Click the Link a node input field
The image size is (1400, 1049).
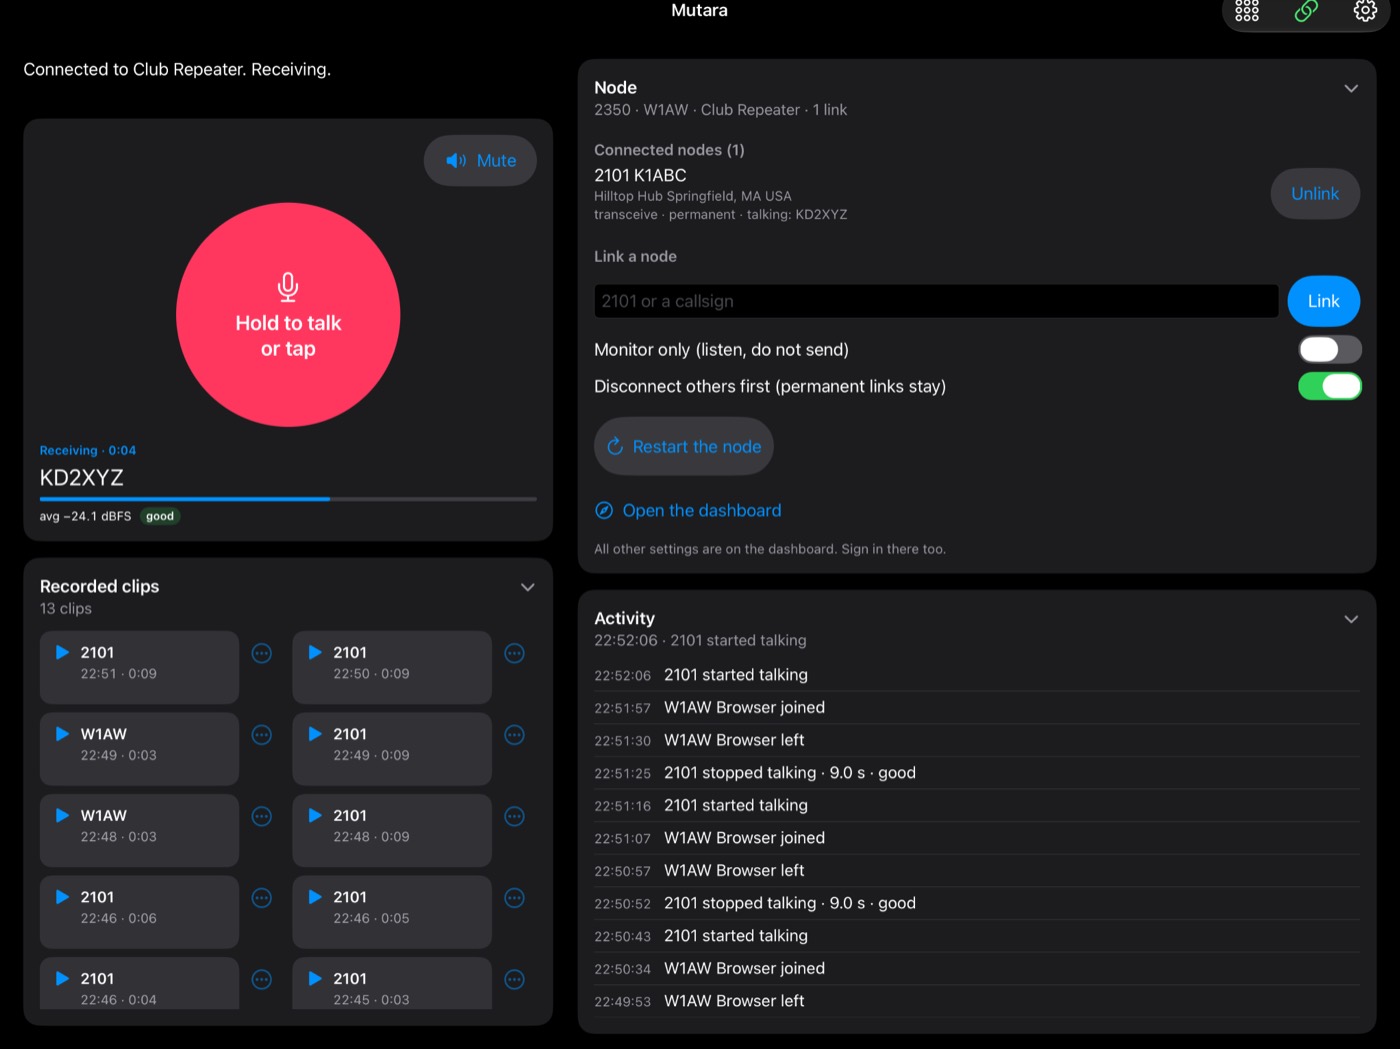click(936, 301)
